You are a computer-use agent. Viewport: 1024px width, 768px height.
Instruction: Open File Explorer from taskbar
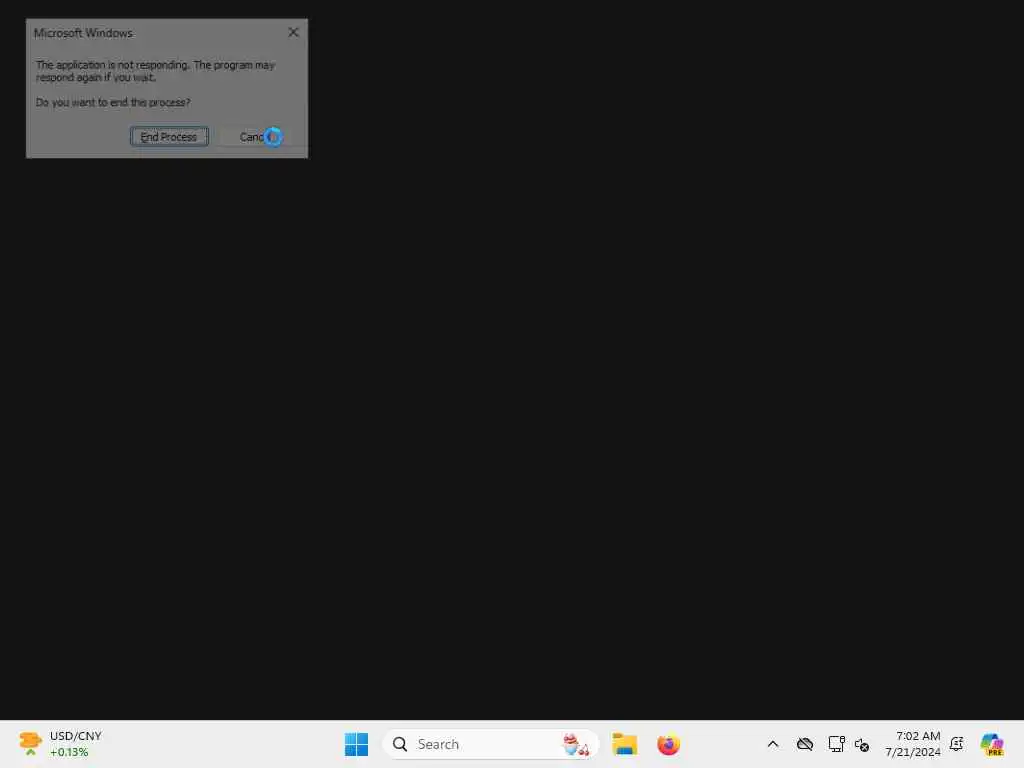[624, 744]
